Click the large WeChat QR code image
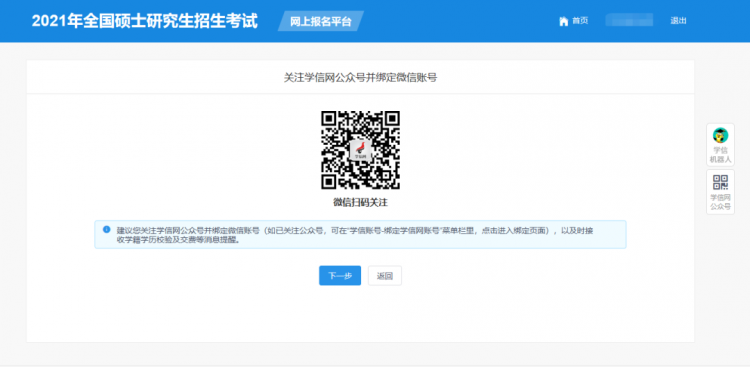The image size is (750, 367). coord(360,150)
